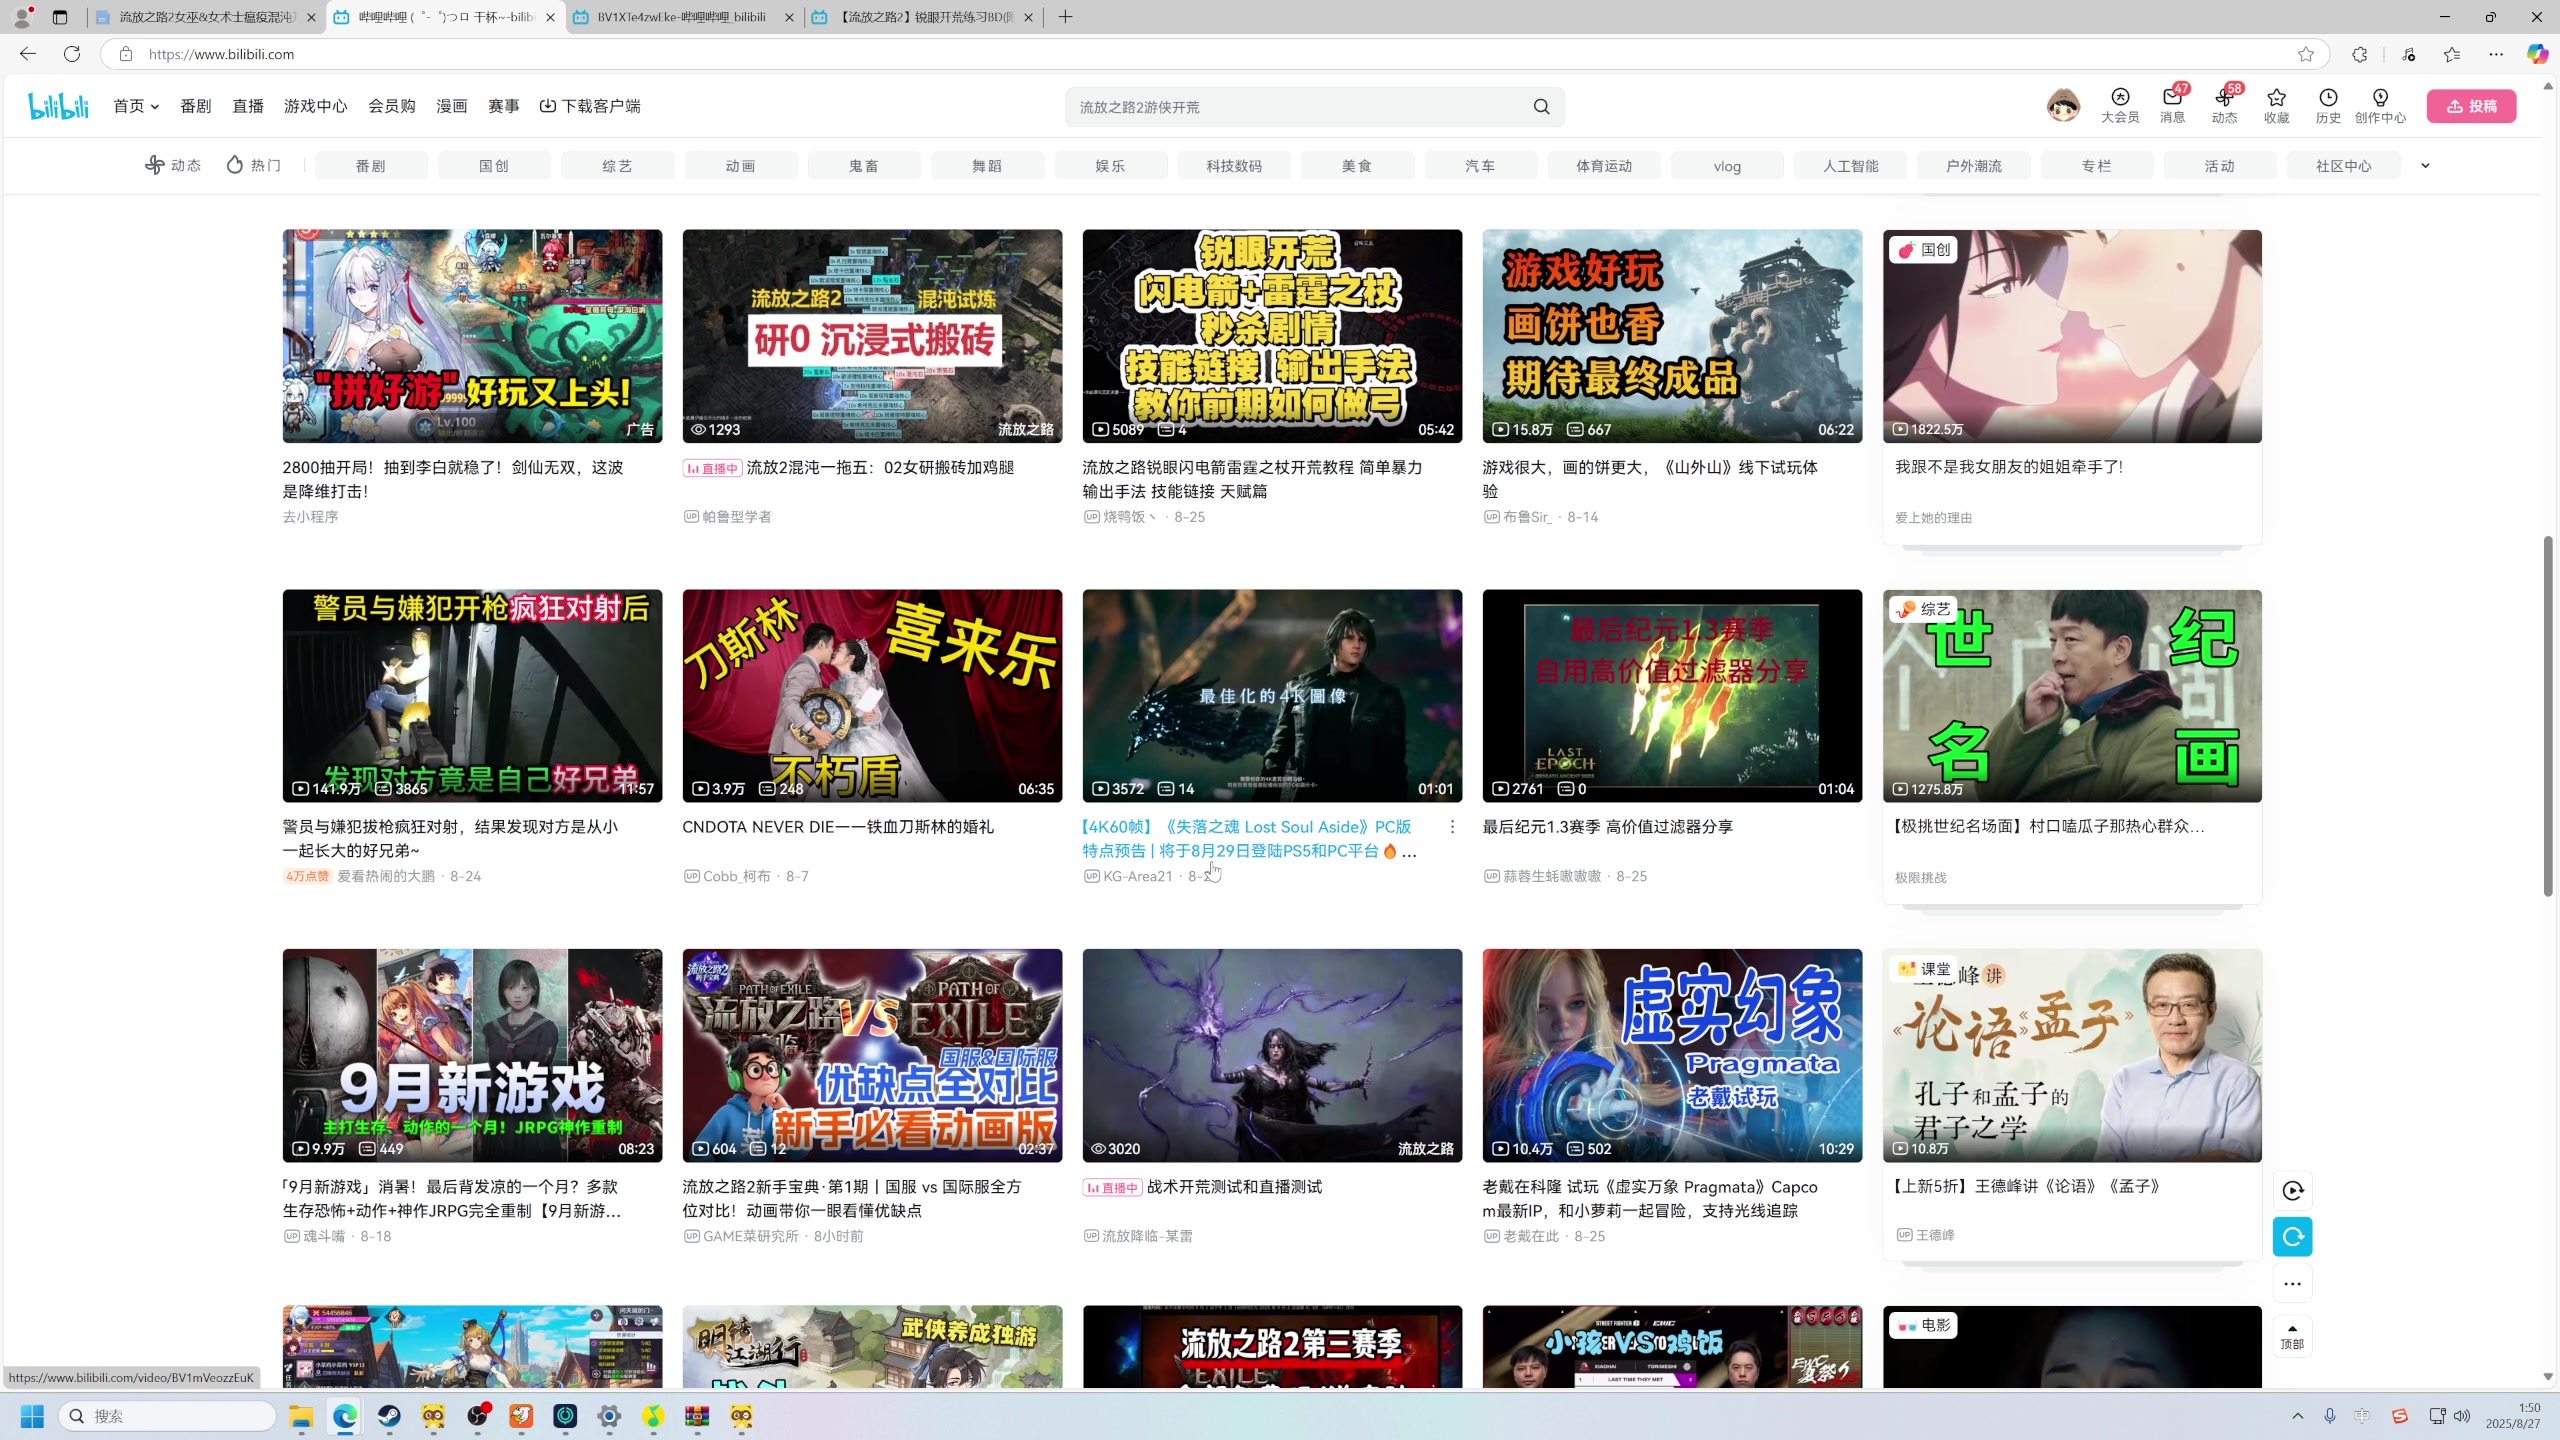Click the page vertical scrollbar

2548,716
